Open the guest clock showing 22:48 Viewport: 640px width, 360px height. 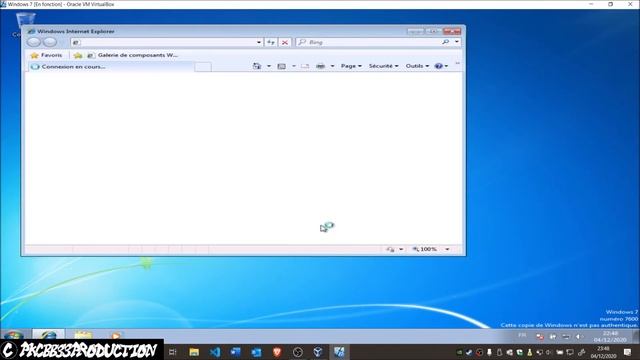[610, 336]
